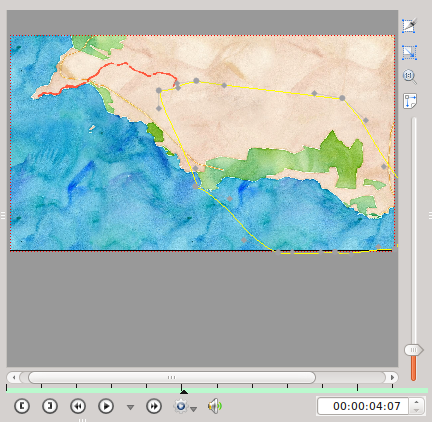The image size is (432, 422).
Task: Click the timeline ruler playhead marker
Action: (184, 392)
